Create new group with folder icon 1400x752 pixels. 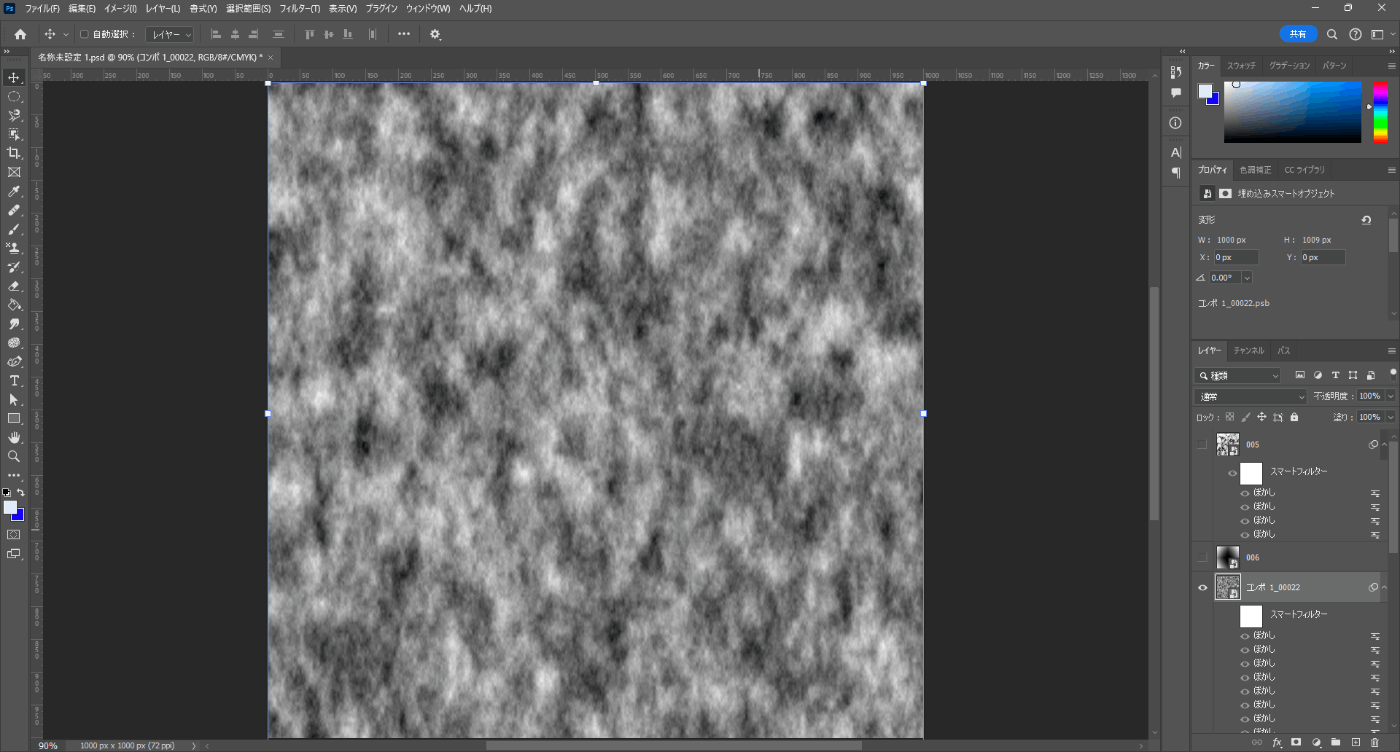(1335, 743)
